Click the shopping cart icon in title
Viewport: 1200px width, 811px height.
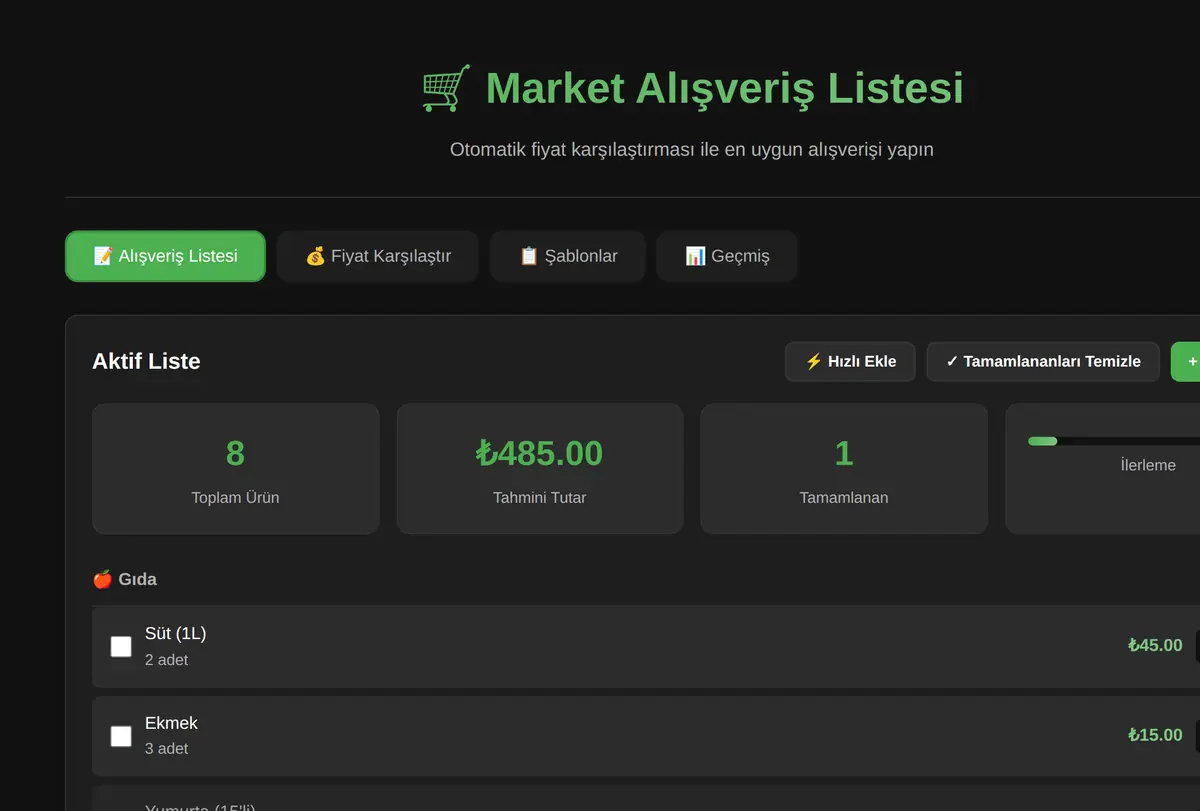[x=446, y=88]
